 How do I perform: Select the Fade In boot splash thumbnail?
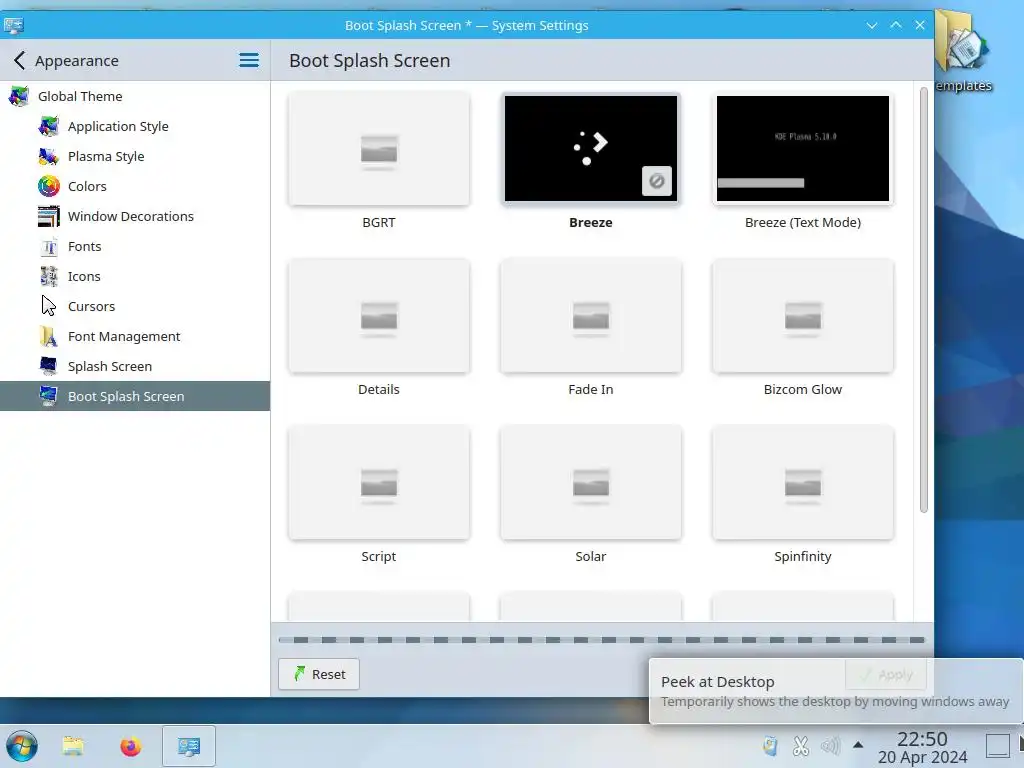coord(590,315)
